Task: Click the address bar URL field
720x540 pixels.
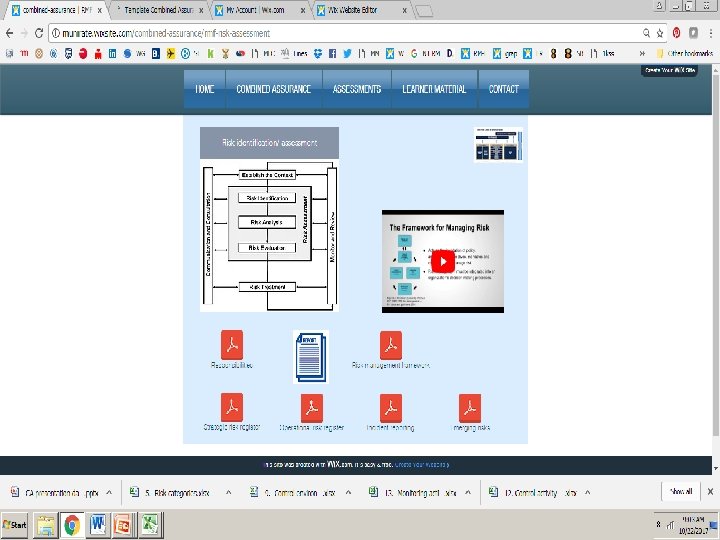Action: point(344,33)
